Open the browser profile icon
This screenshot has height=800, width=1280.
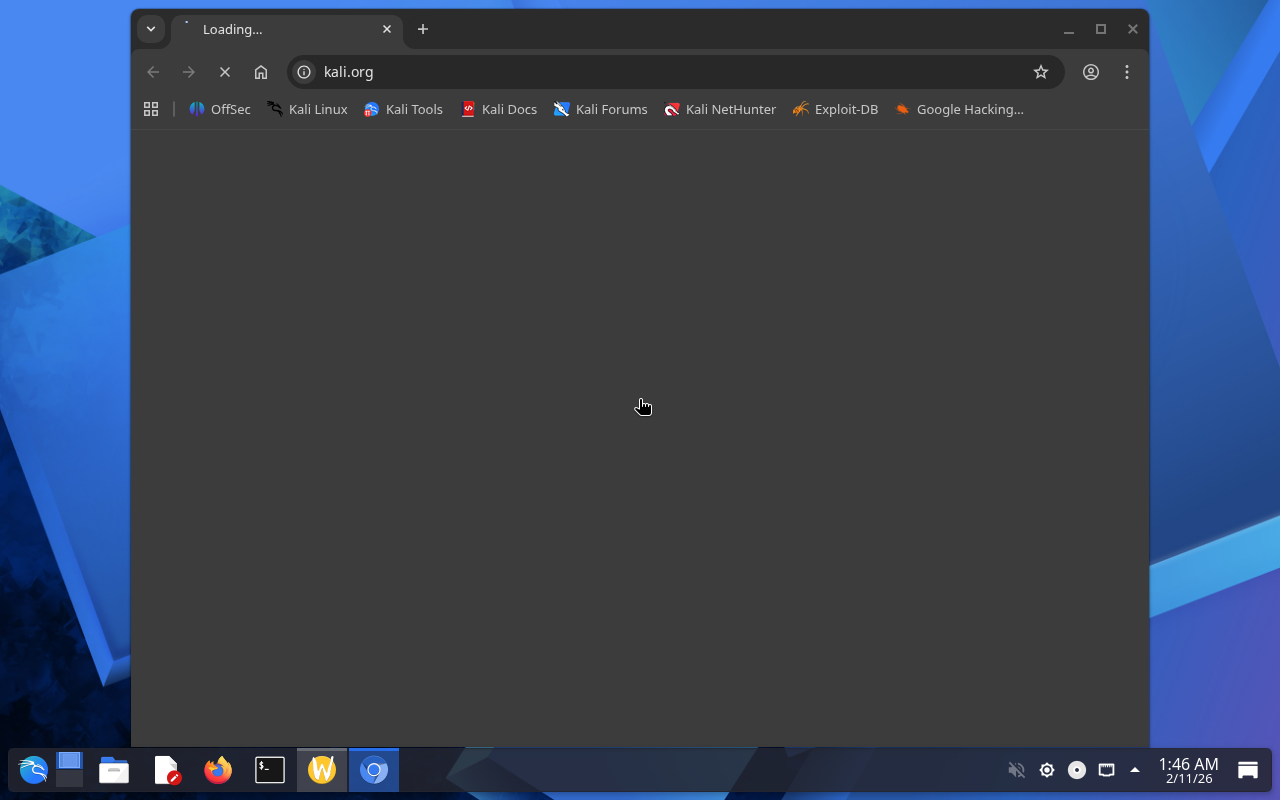(x=1090, y=72)
